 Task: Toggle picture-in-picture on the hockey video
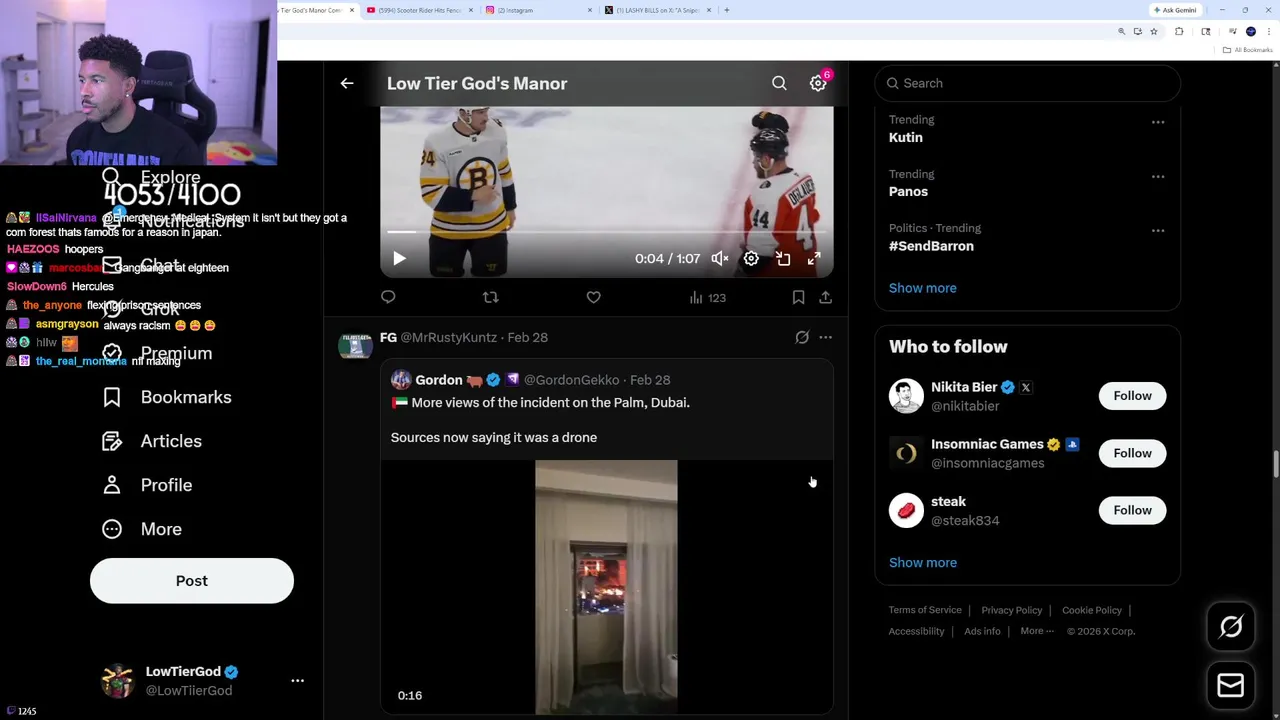tap(783, 259)
